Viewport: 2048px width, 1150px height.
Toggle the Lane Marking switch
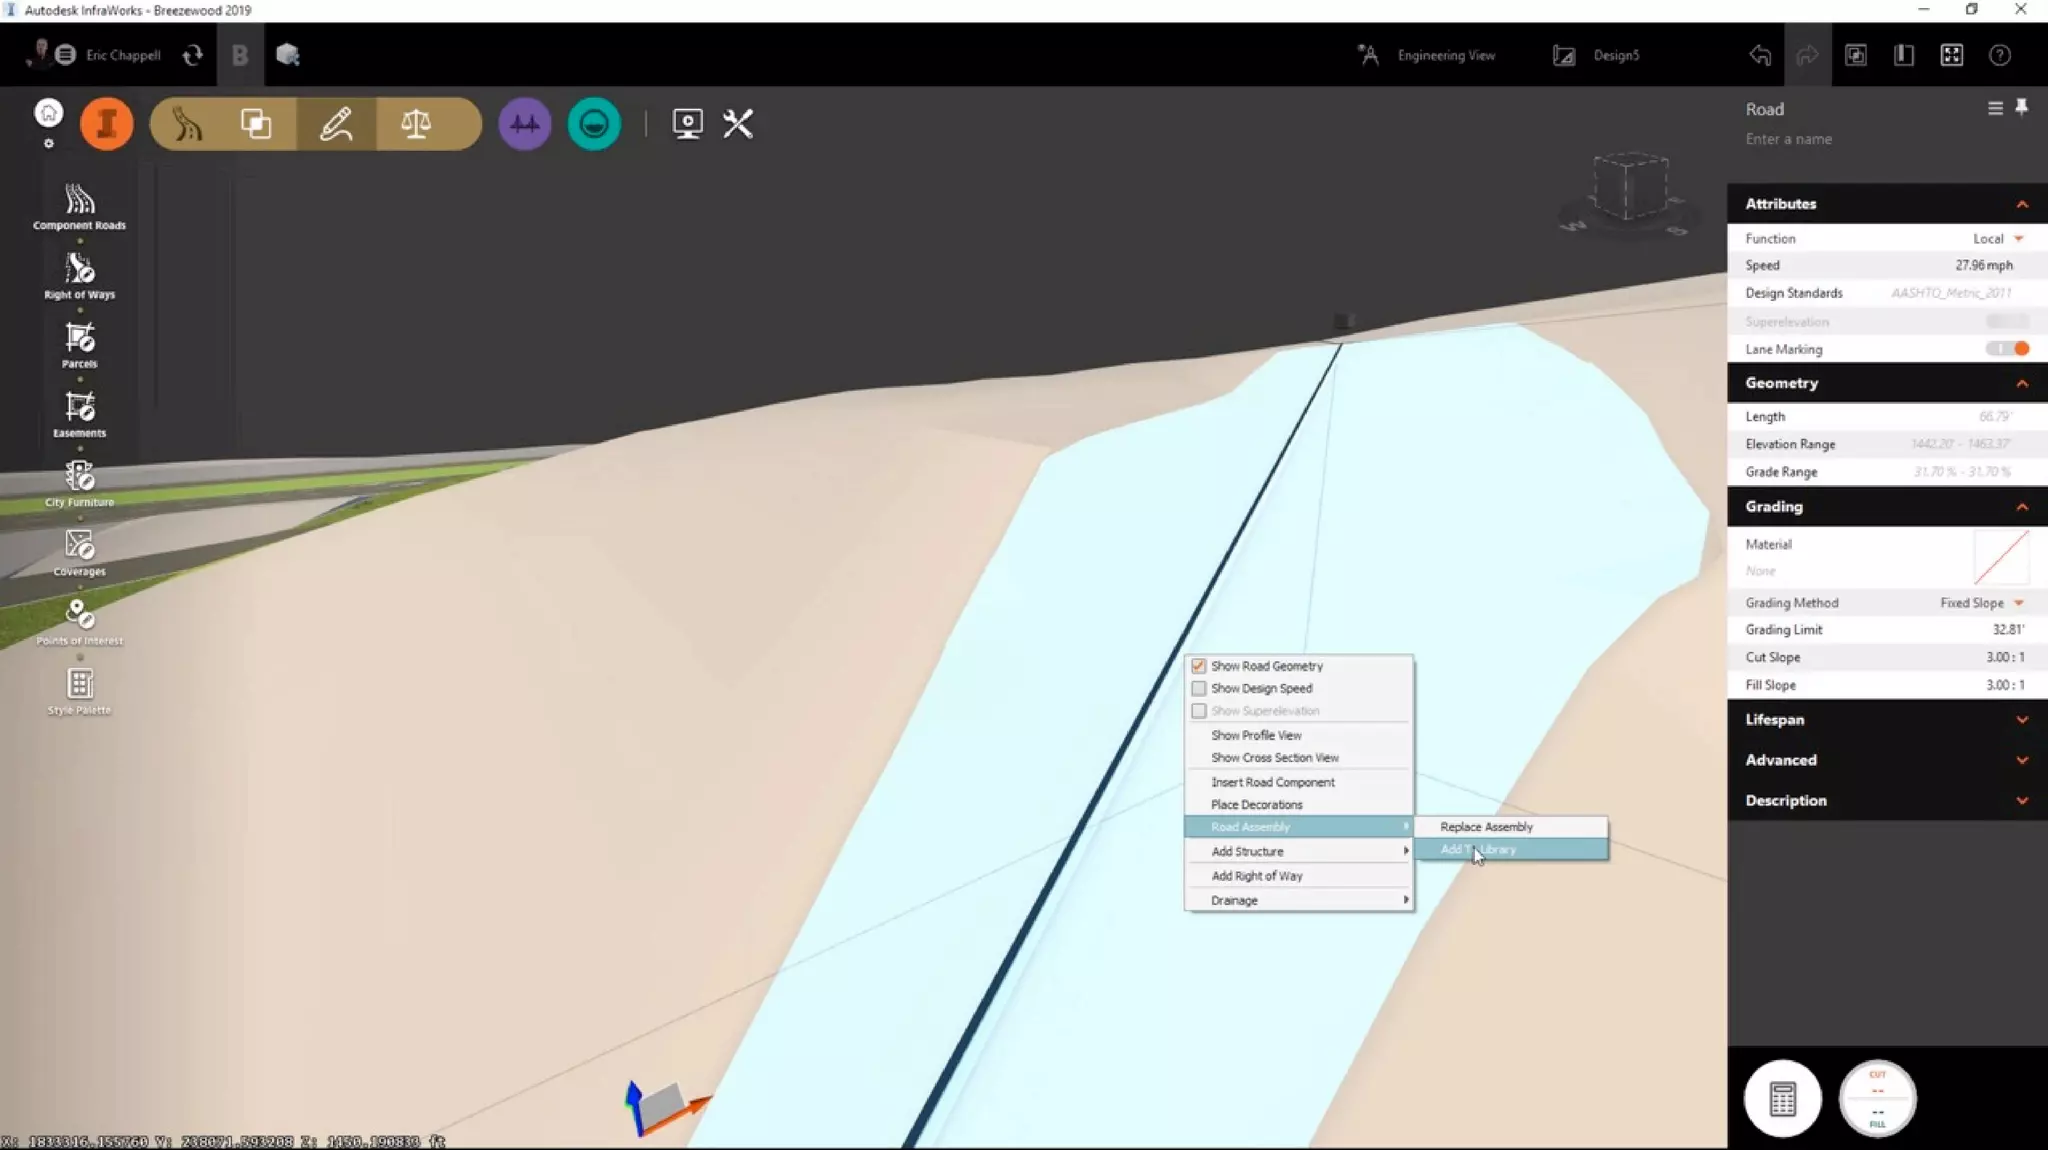(2007, 349)
